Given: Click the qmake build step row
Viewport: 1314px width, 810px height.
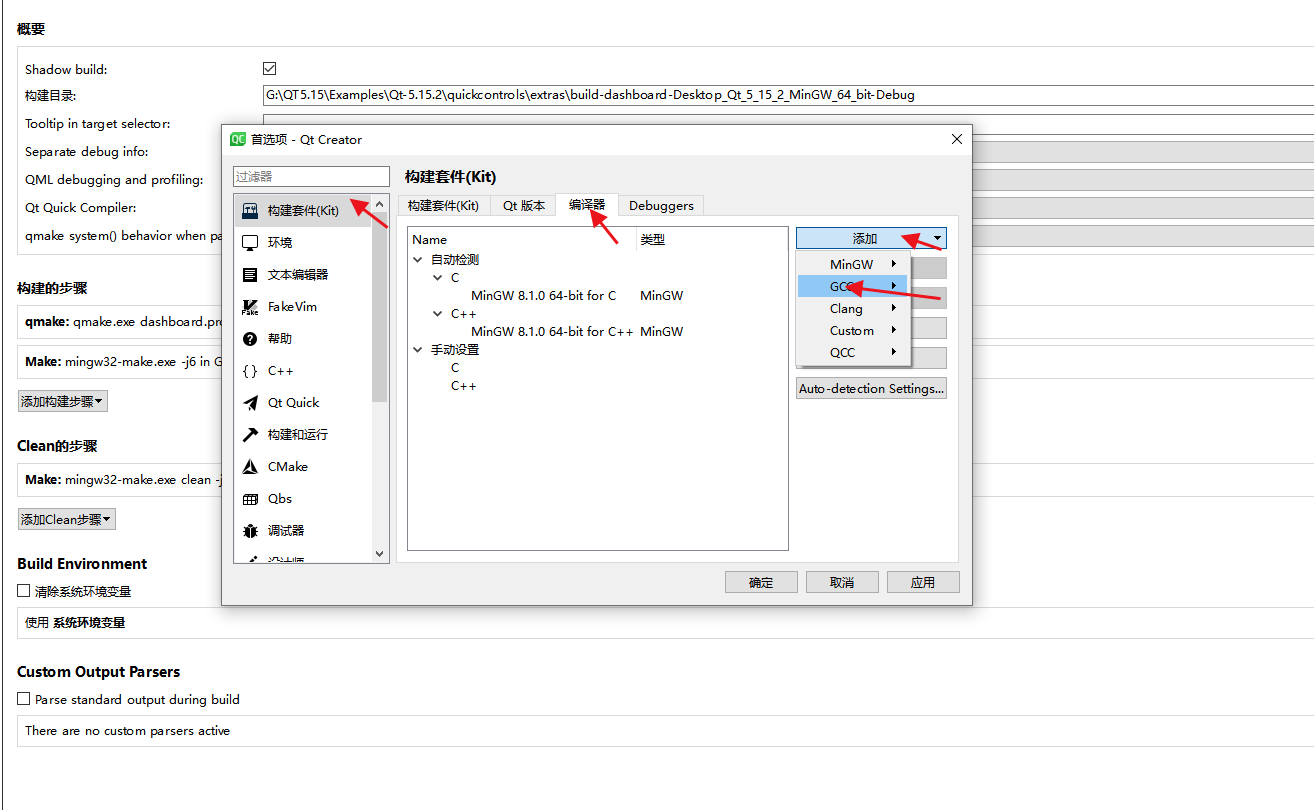Looking at the screenshot, I should tap(121, 322).
